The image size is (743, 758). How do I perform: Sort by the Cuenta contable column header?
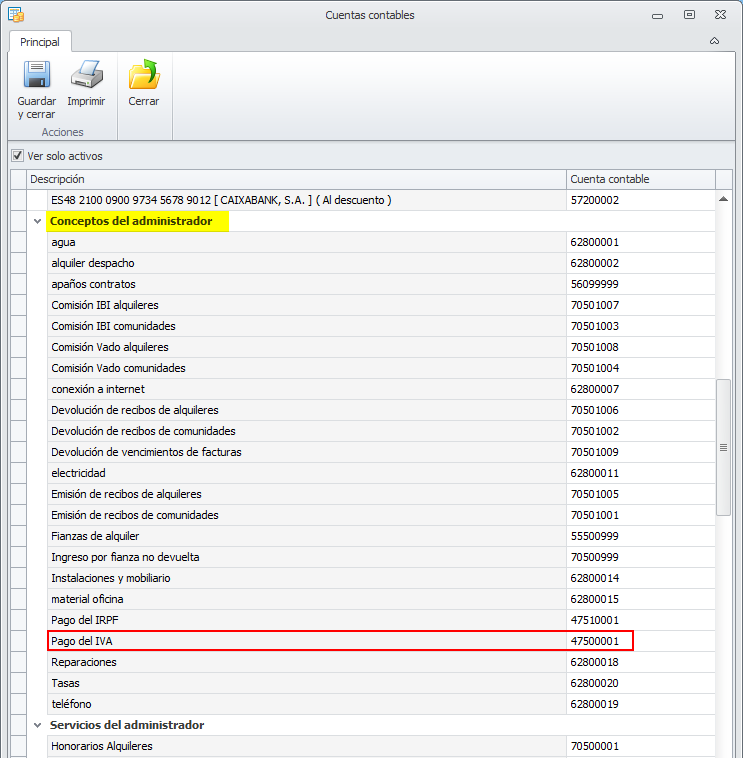tap(641, 179)
